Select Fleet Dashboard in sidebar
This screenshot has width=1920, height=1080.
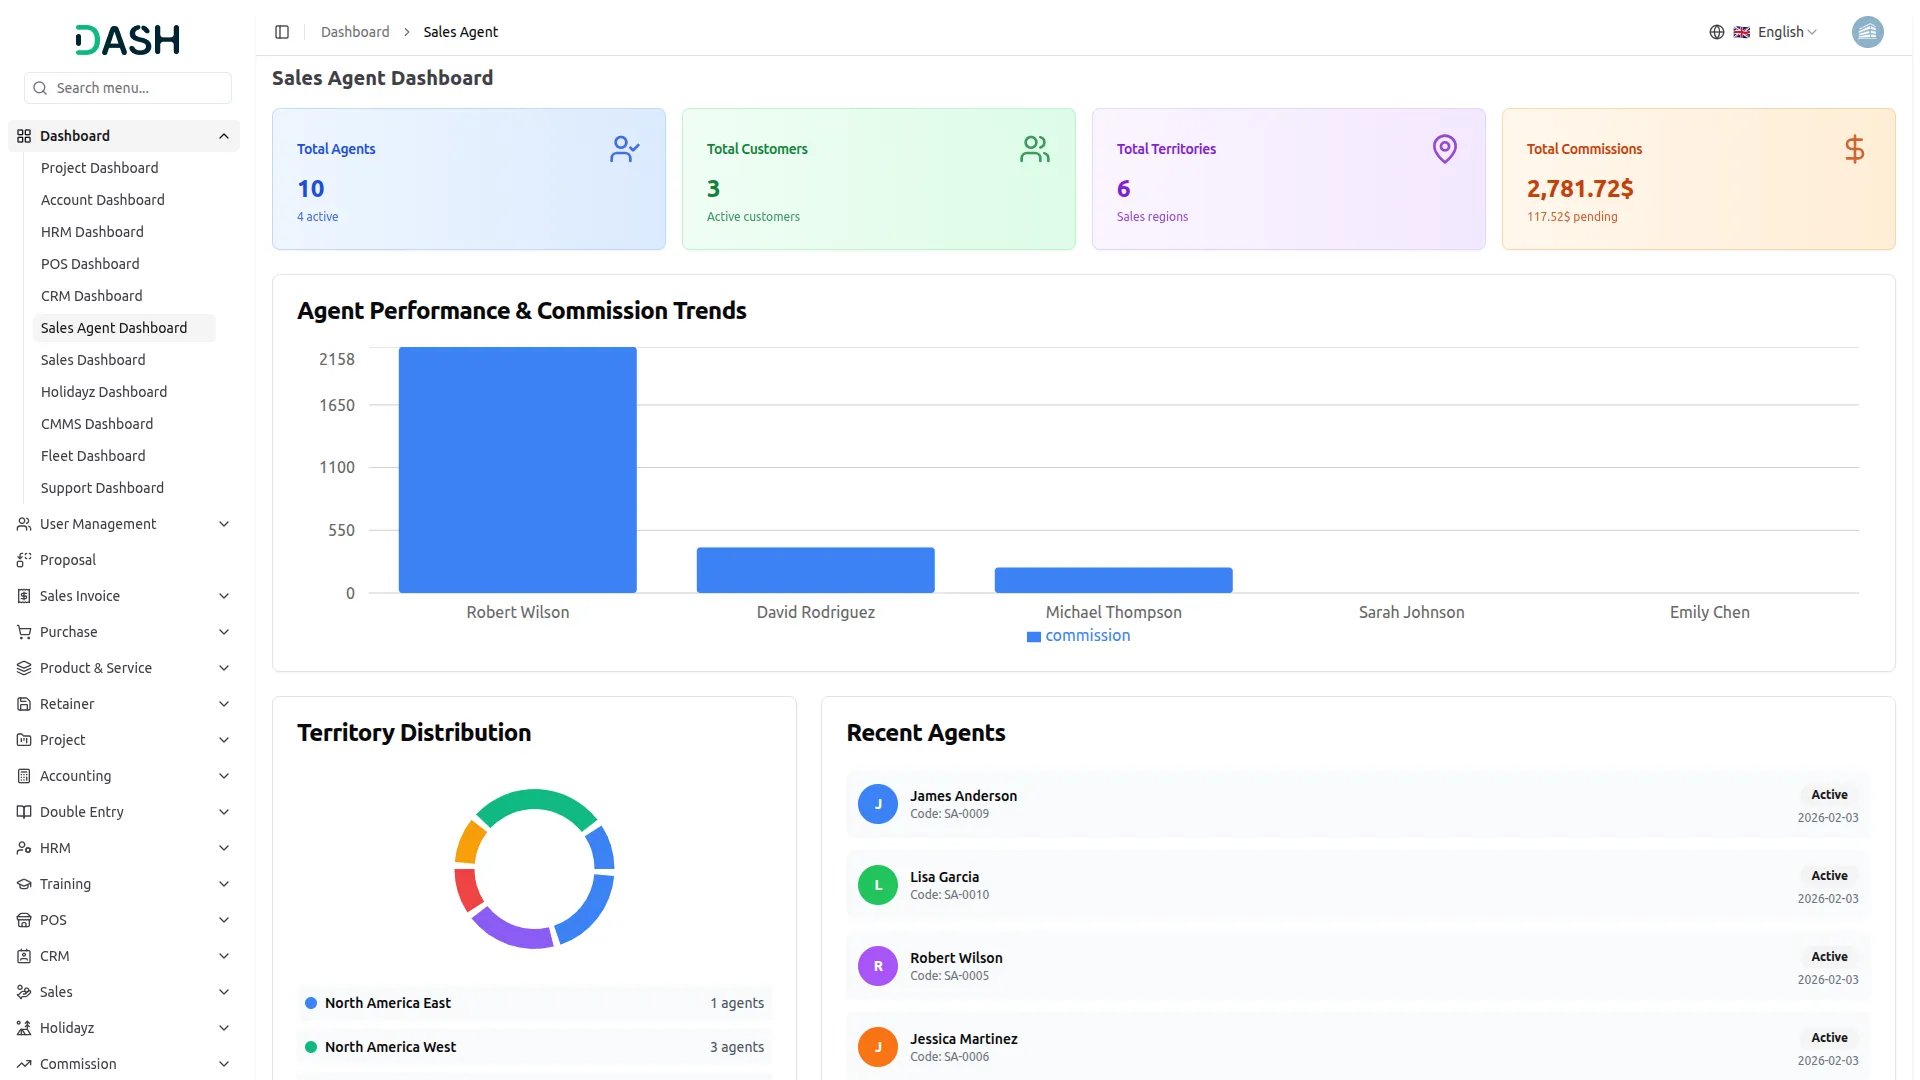click(93, 456)
